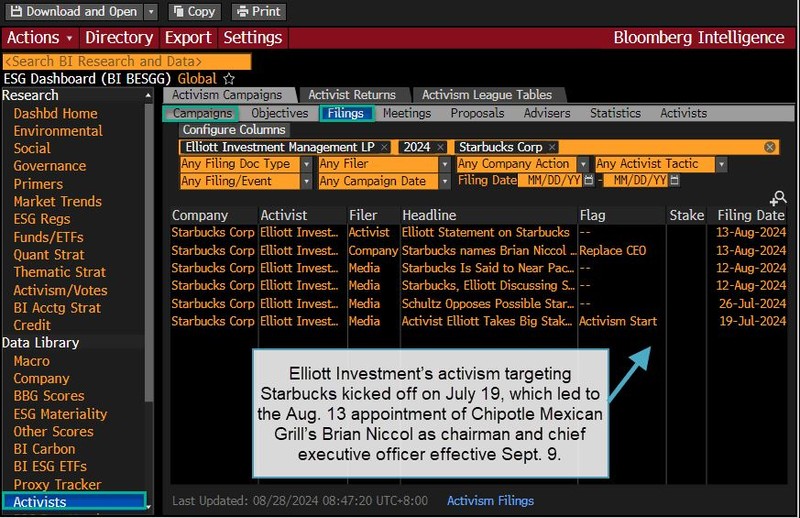Select the Statistics sub-tab
Viewport: 800px width, 518px height.
point(615,113)
